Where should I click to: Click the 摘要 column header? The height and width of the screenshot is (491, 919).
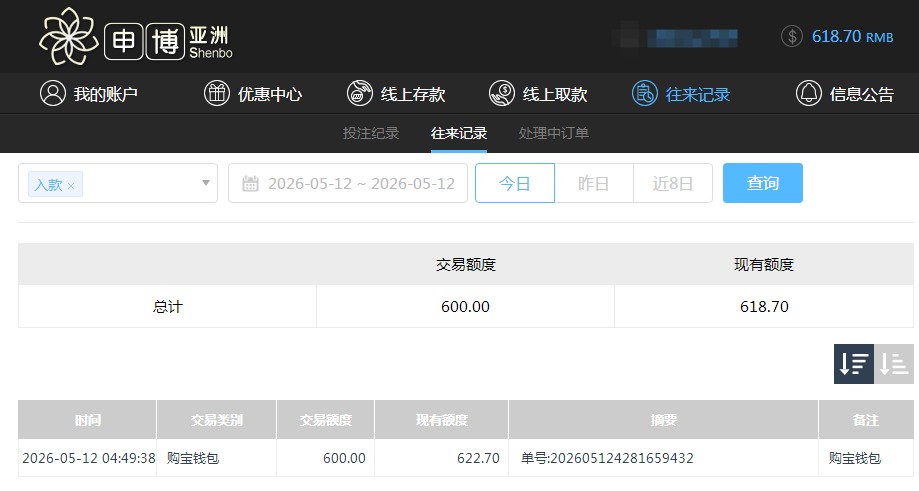(663, 420)
